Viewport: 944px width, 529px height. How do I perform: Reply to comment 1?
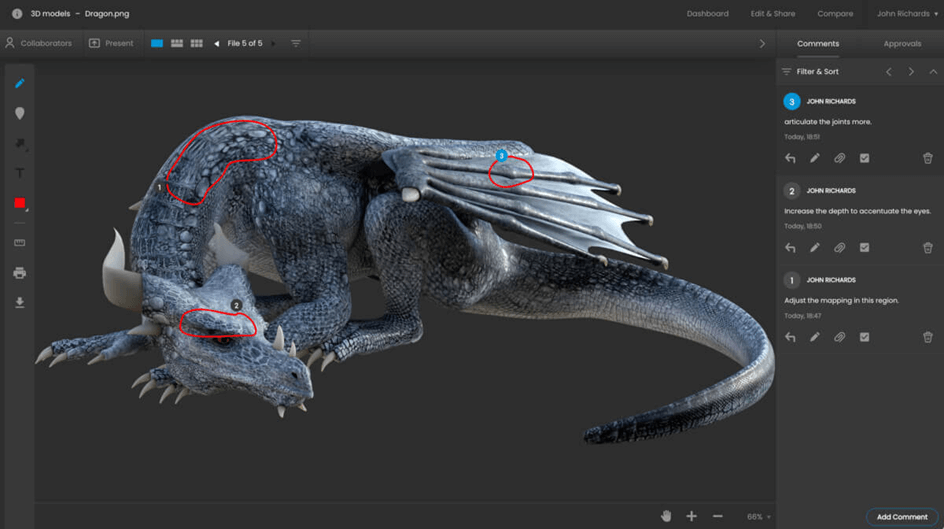pos(790,338)
